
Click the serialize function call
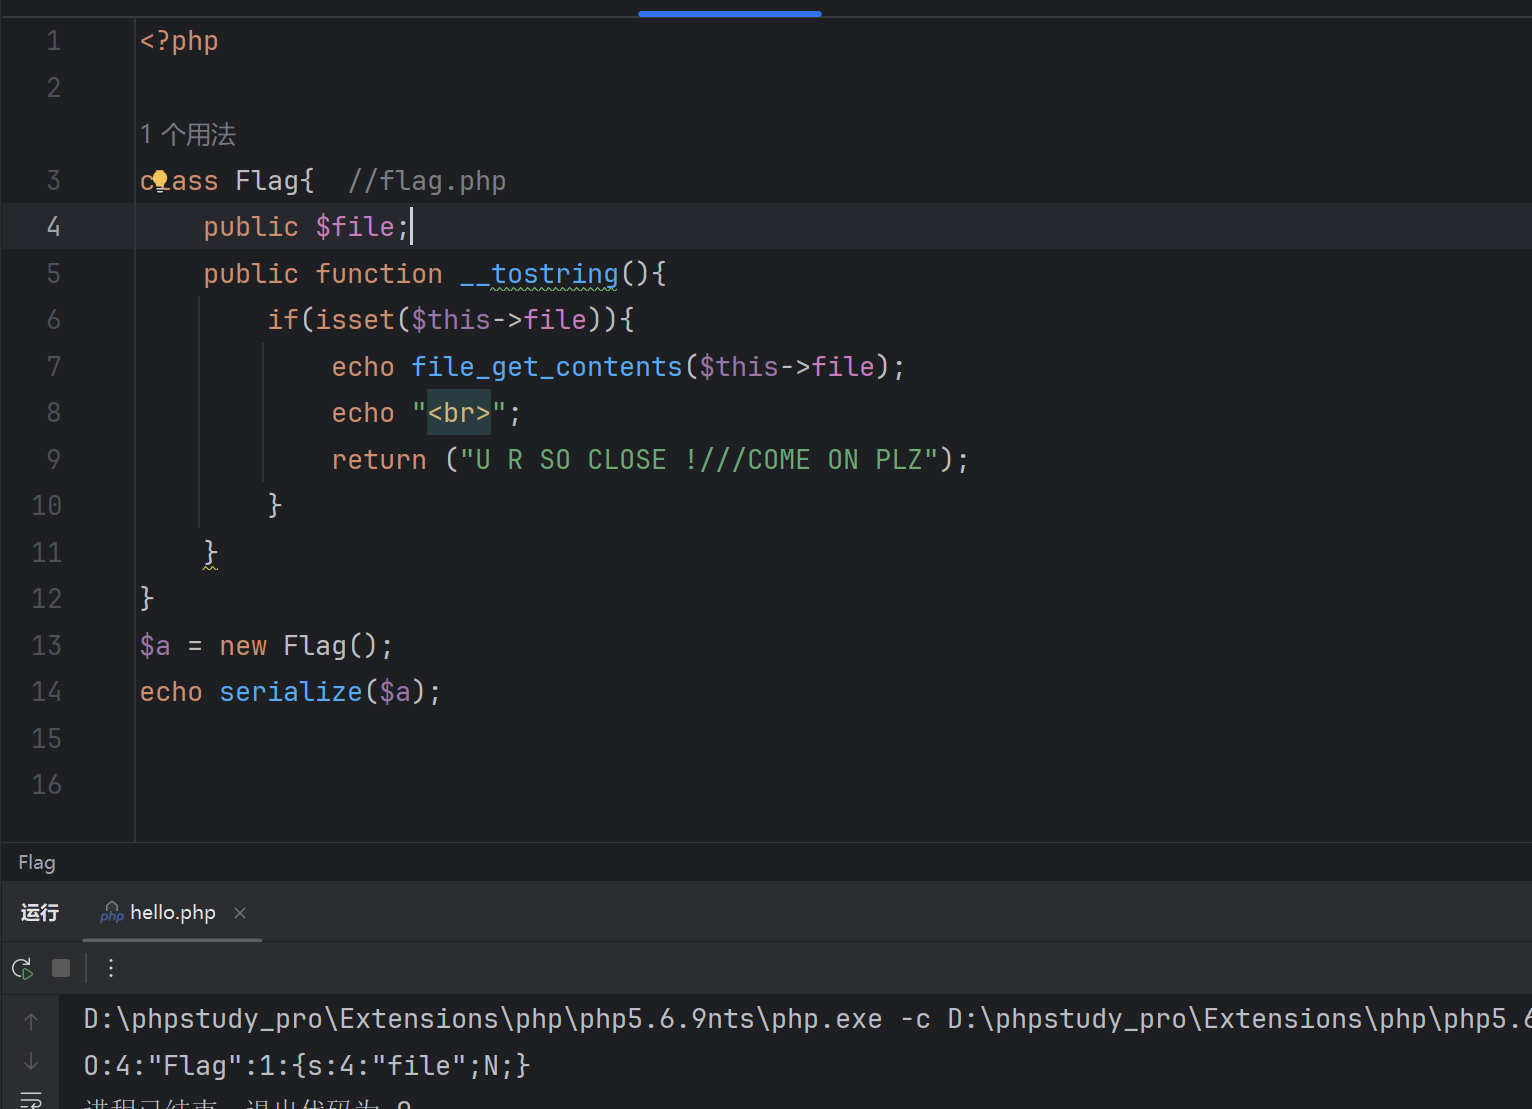(x=291, y=692)
